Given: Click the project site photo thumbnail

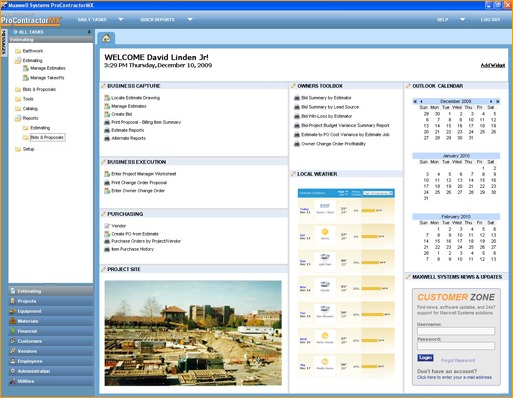Looking at the screenshot, I should tap(193, 333).
